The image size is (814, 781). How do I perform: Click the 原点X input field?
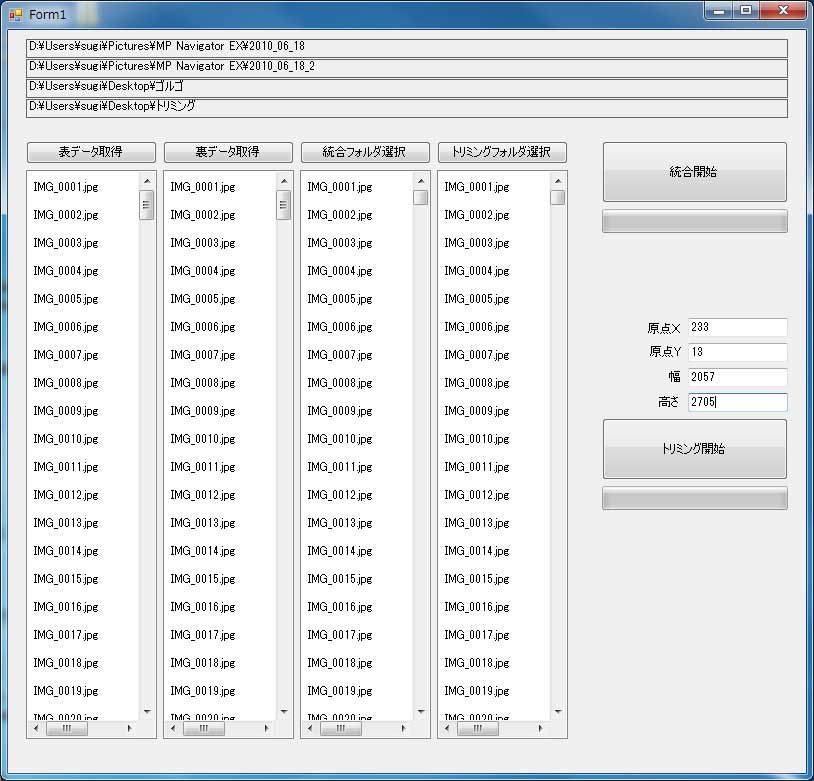tap(737, 327)
